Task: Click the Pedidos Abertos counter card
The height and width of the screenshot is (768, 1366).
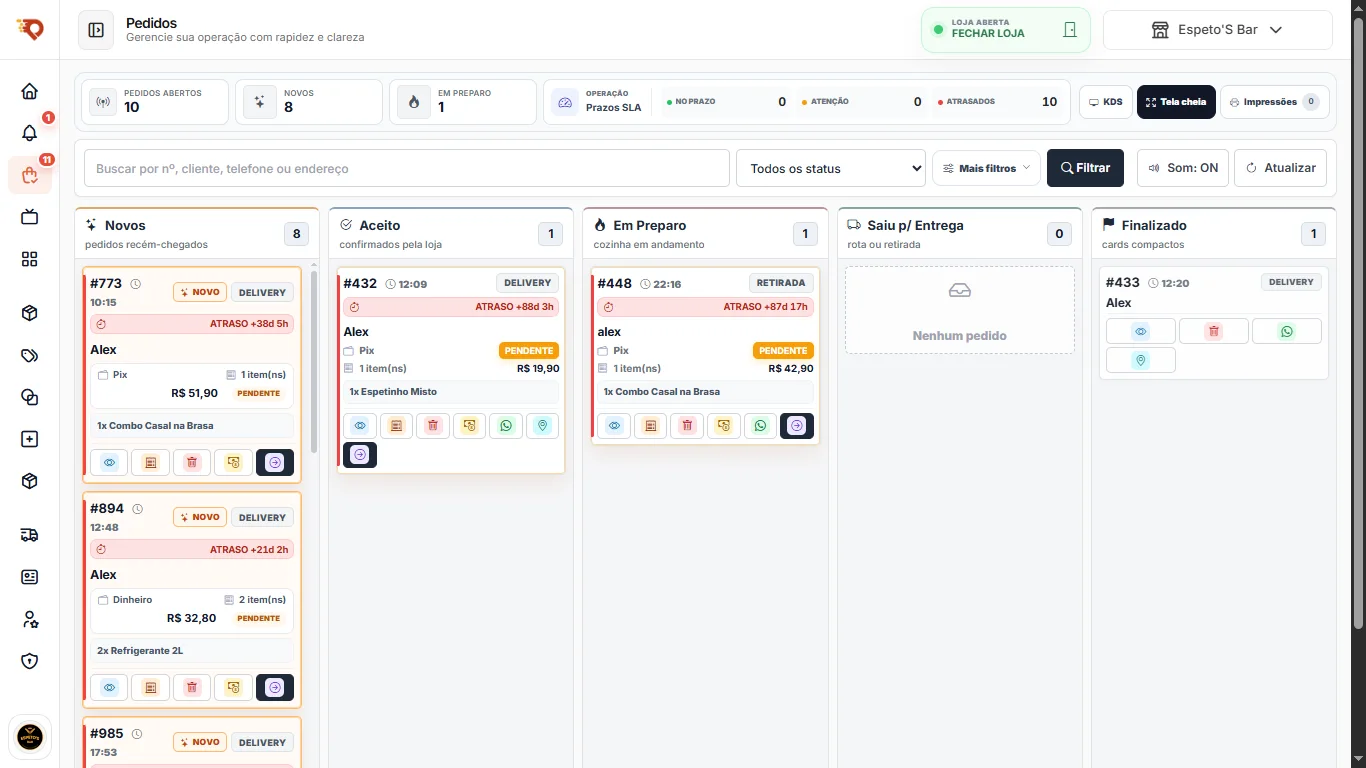Action: click(x=155, y=102)
